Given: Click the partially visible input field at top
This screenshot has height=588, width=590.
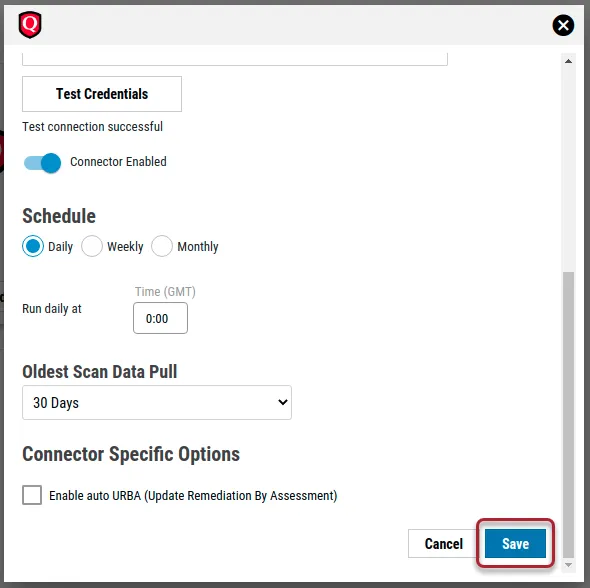Looking at the screenshot, I should pyautogui.click(x=235, y=59).
